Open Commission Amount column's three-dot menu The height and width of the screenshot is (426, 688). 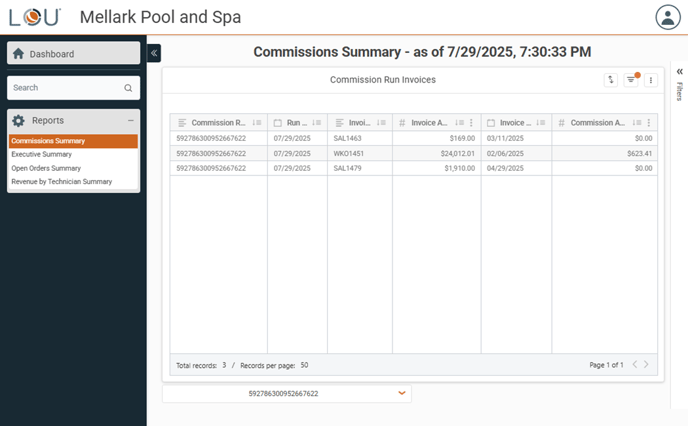(x=649, y=123)
